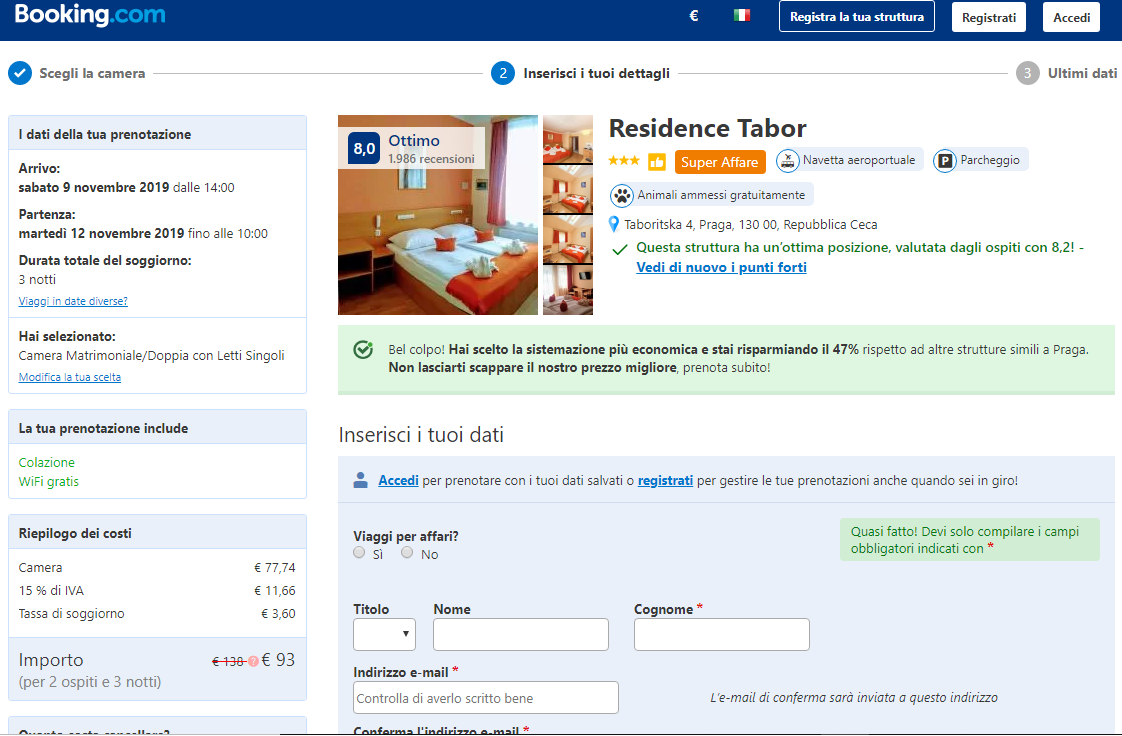This screenshot has height=736, width=1122.
Task: Click martedì 12 novembre 2019 departure date
Action: 102,233
